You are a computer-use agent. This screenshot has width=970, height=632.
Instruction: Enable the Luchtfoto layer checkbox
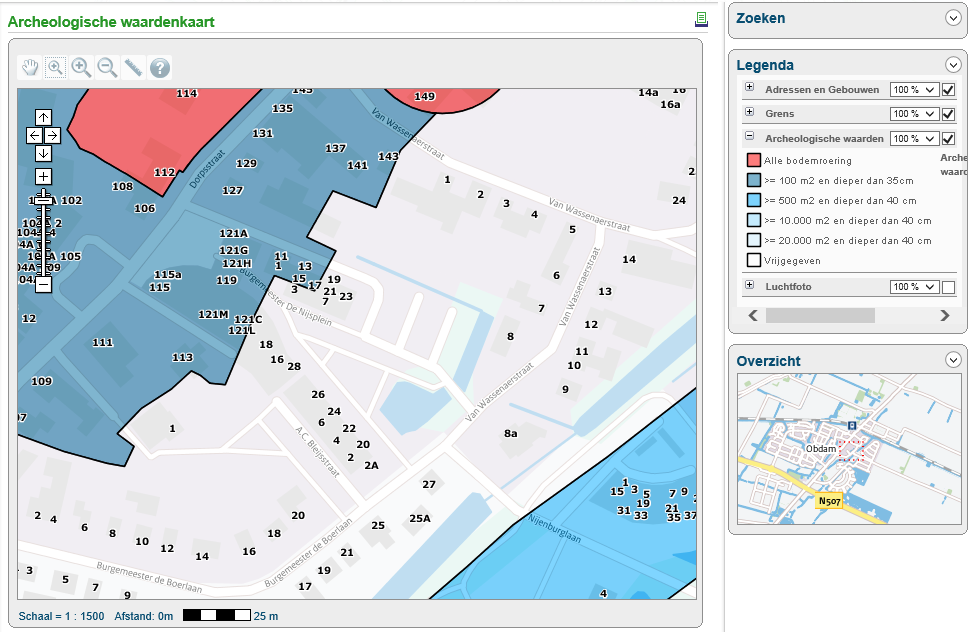[948, 287]
